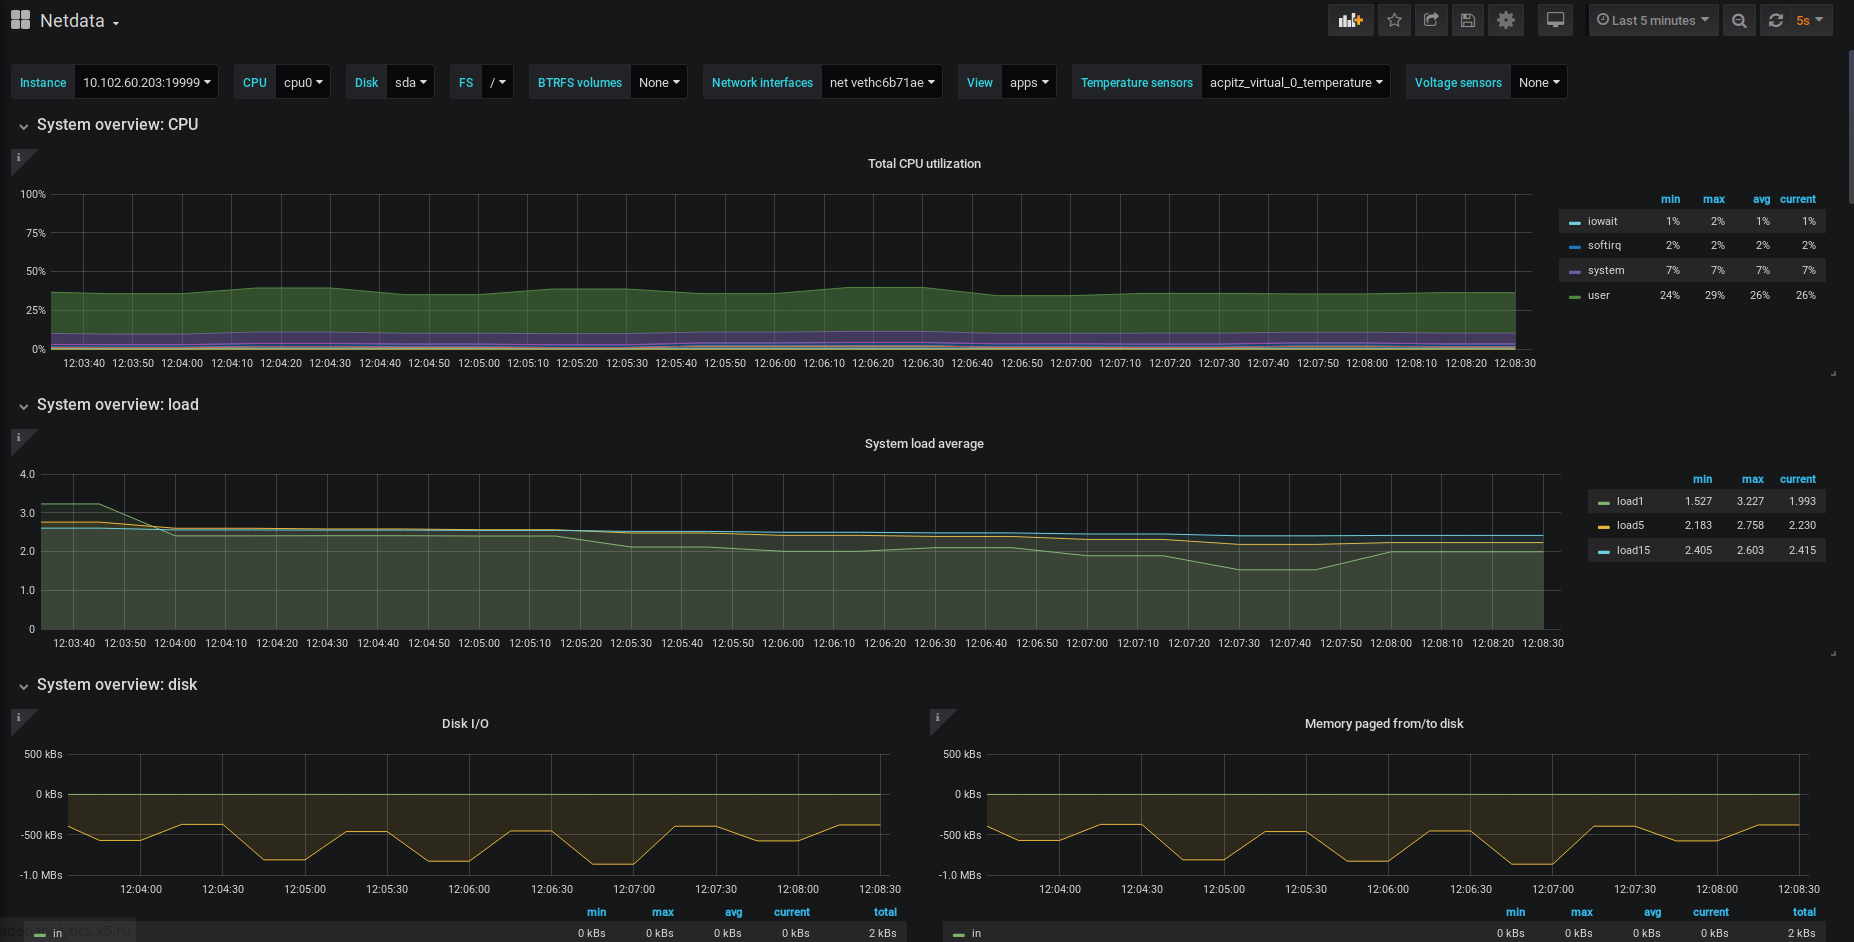This screenshot has height=942, width=1854.
Task: Toggle Disk I/O 'in' series in legend
Action: 57,933
